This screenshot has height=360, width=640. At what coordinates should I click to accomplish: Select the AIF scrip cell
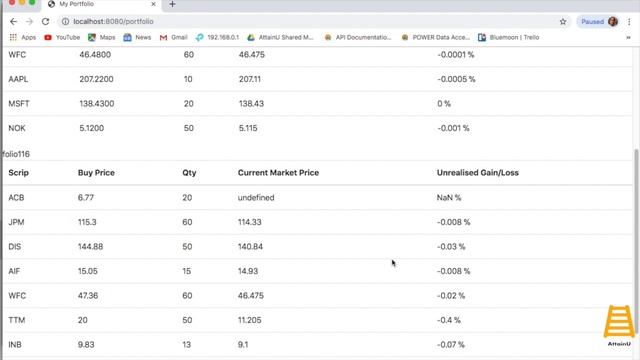(x=14, y=271)
